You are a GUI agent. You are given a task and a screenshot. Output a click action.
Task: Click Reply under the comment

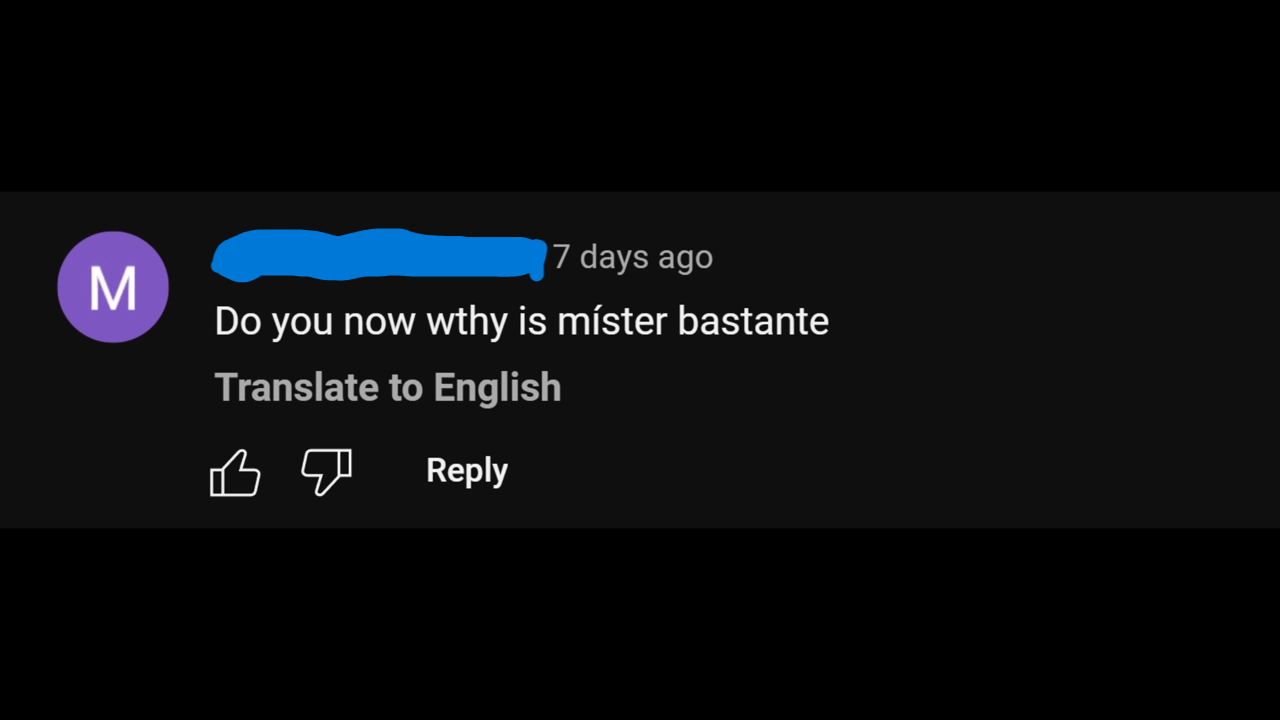467,470
